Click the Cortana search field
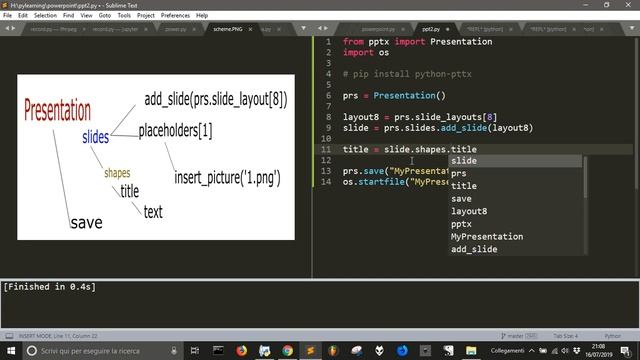The image size is (640, 360). click(x=102, y=351)
